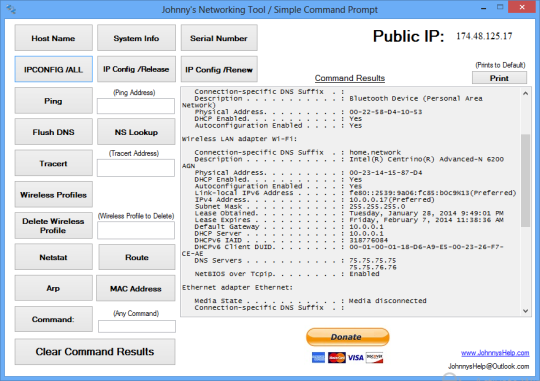
Task: Run Netstat
Action: pyautogui.click(x=53, y=257)
